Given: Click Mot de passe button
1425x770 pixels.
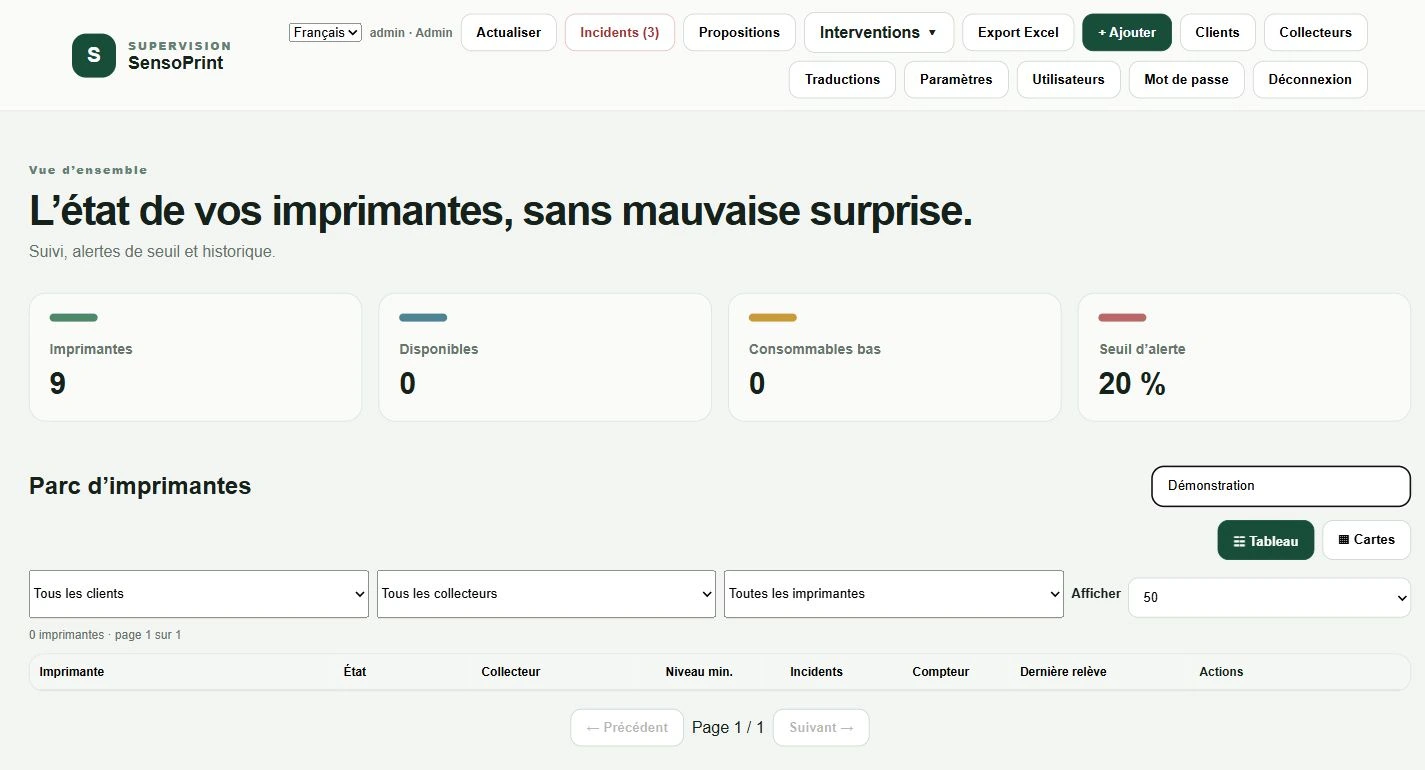Looking at the screenshot, I should pos(1186,79).
